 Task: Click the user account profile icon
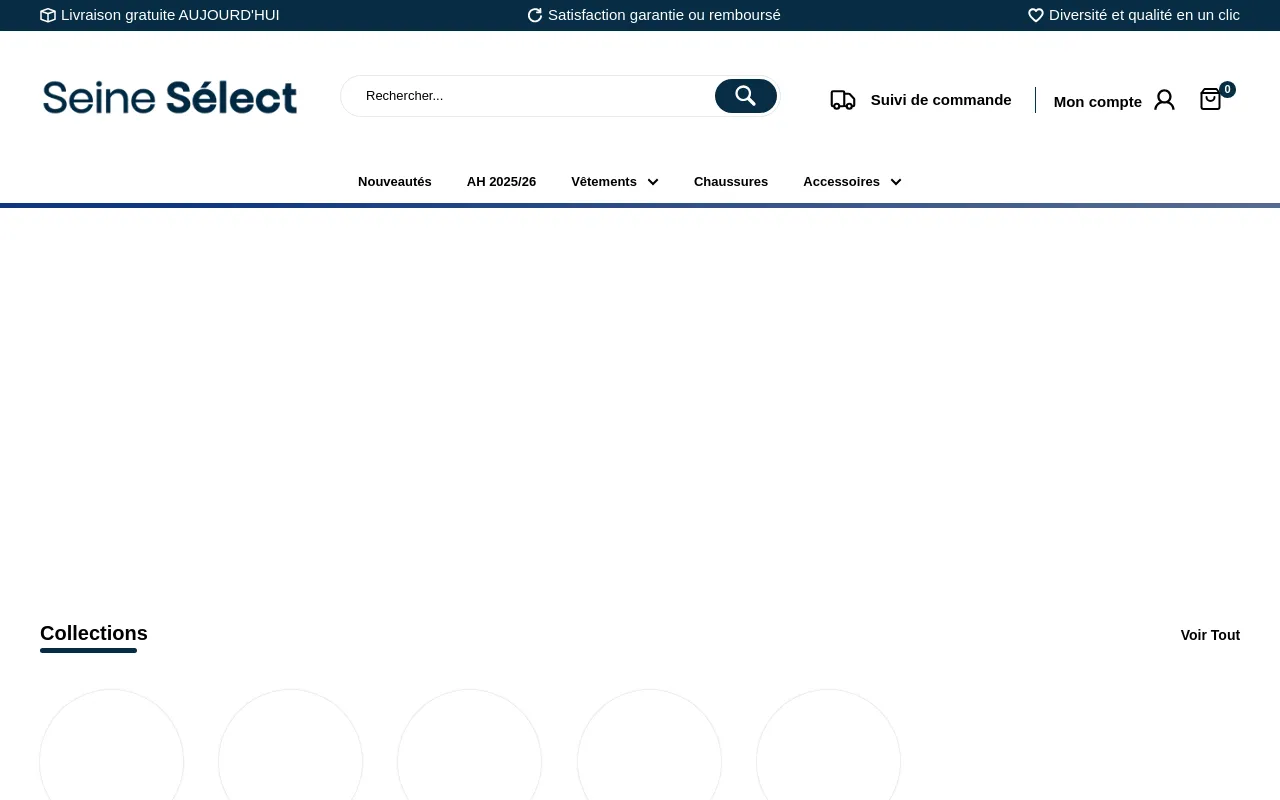tap(1164, 100)
